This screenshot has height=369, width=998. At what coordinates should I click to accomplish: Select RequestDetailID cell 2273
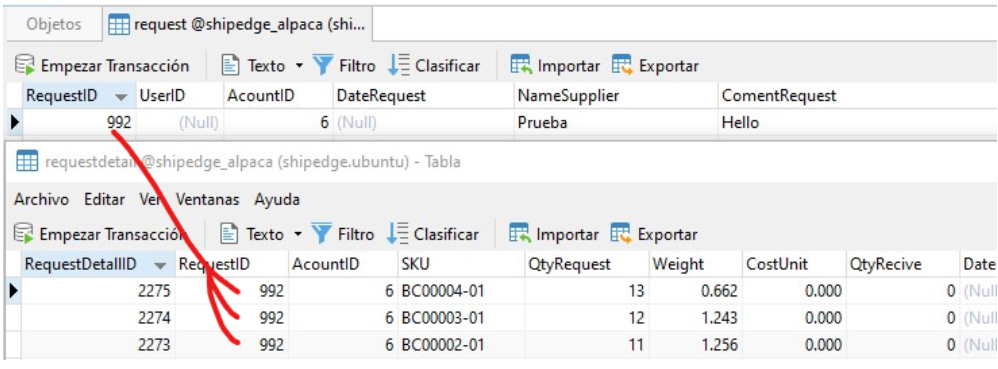pyautogui.click(x=99, y=345)
